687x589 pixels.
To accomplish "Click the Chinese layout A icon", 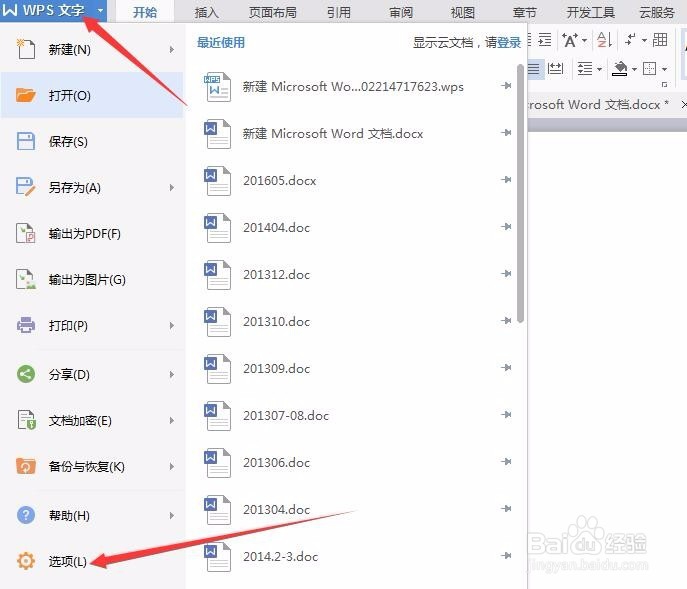I will [x=570, y=40].
